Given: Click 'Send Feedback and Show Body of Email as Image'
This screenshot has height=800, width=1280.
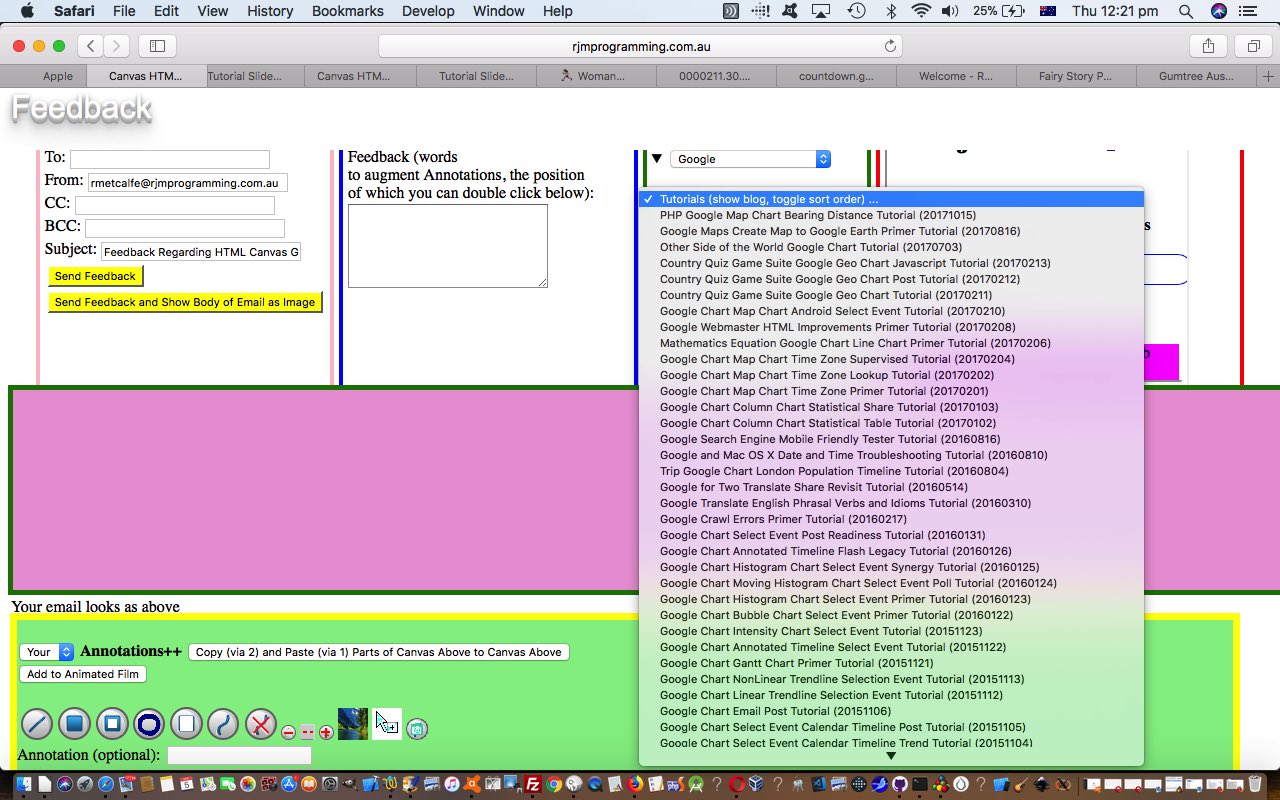Looking at the screenshot, I should tap(185, 302).
